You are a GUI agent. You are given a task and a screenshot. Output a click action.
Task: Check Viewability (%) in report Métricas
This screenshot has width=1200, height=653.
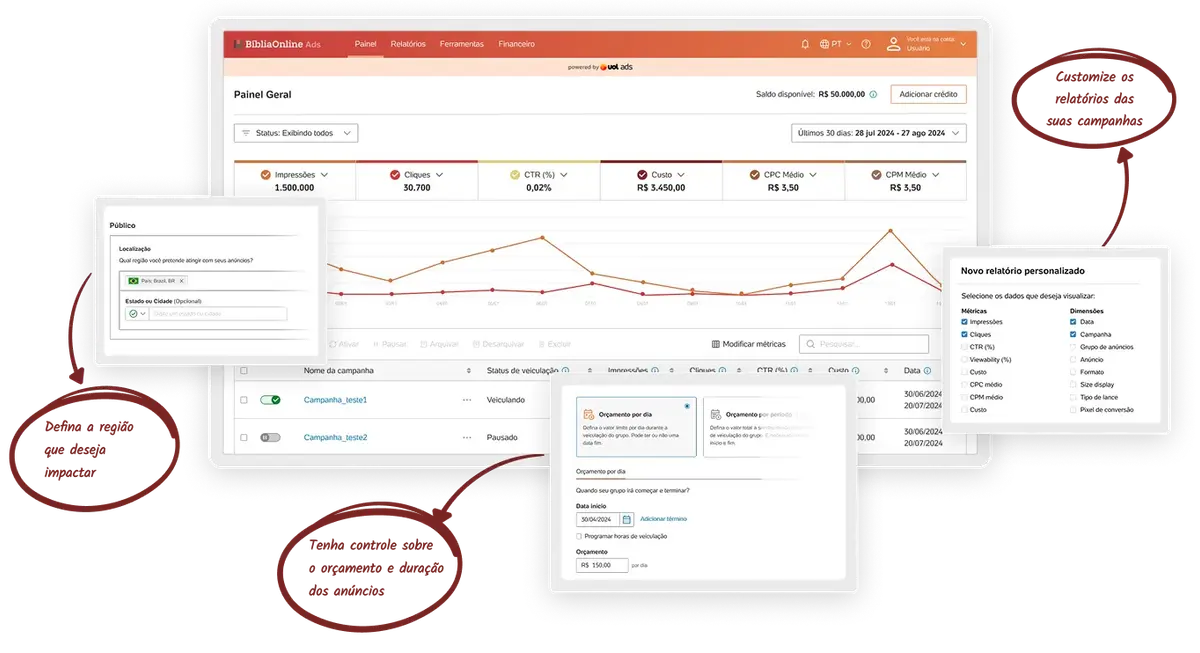tap(964, 359)
